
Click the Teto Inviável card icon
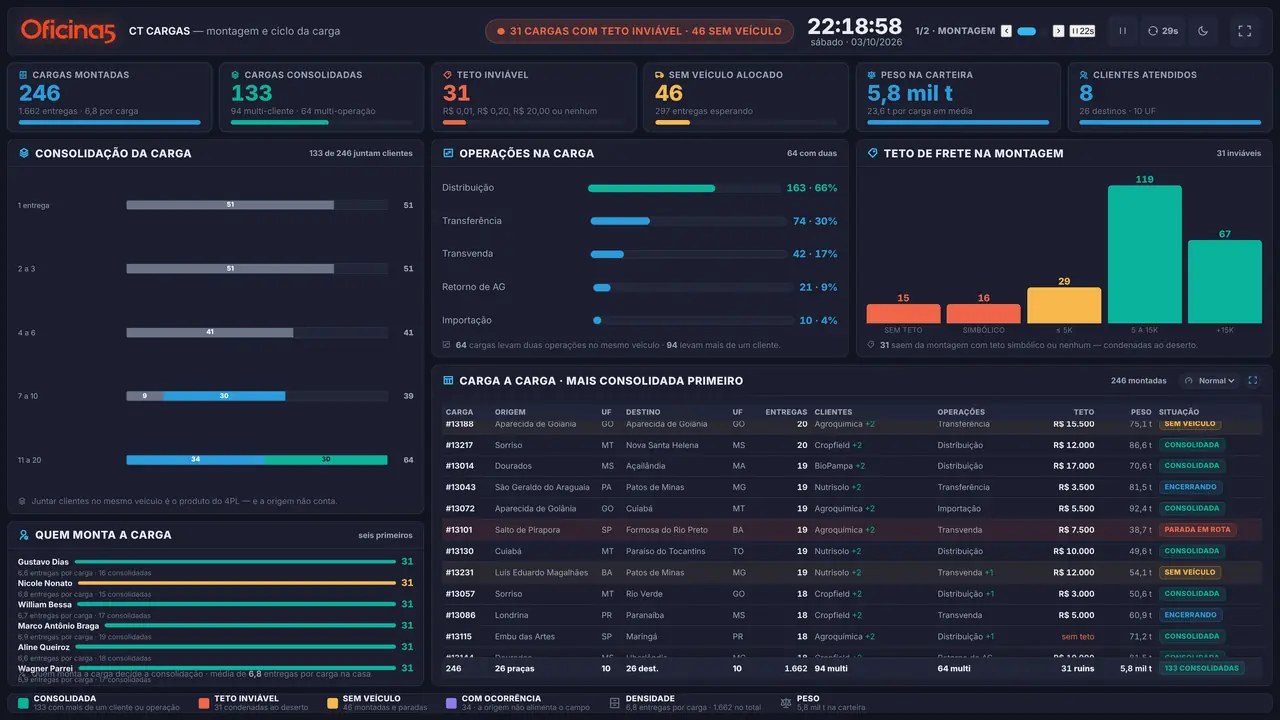click(x=448, y=75)
